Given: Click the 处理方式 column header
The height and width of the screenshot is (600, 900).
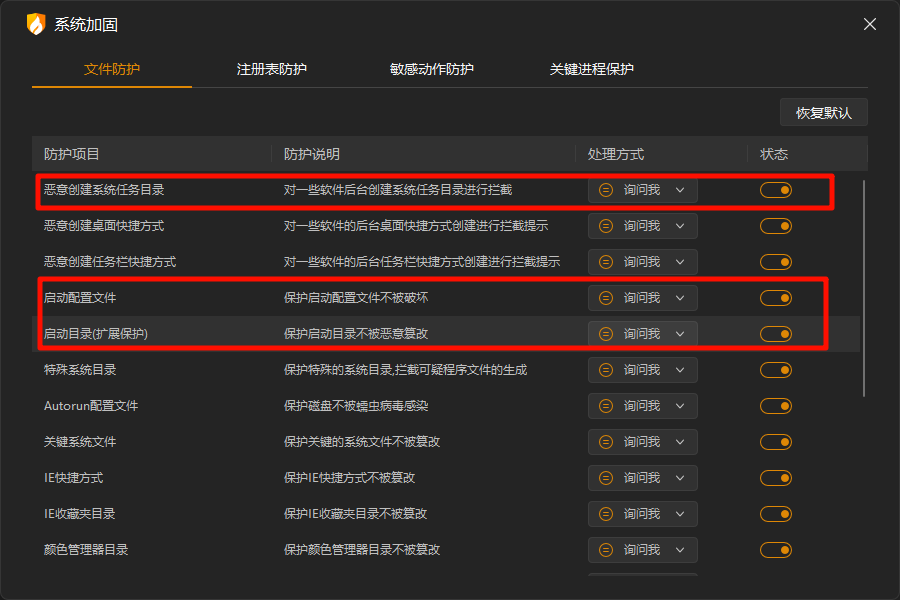Looking at the screenshot, I should pyautogui.click(x=616, y=154).
